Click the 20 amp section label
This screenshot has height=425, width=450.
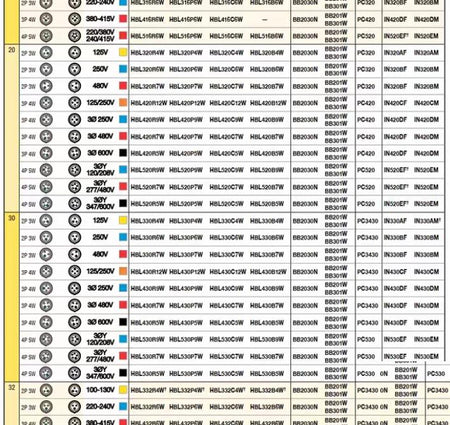12,50
